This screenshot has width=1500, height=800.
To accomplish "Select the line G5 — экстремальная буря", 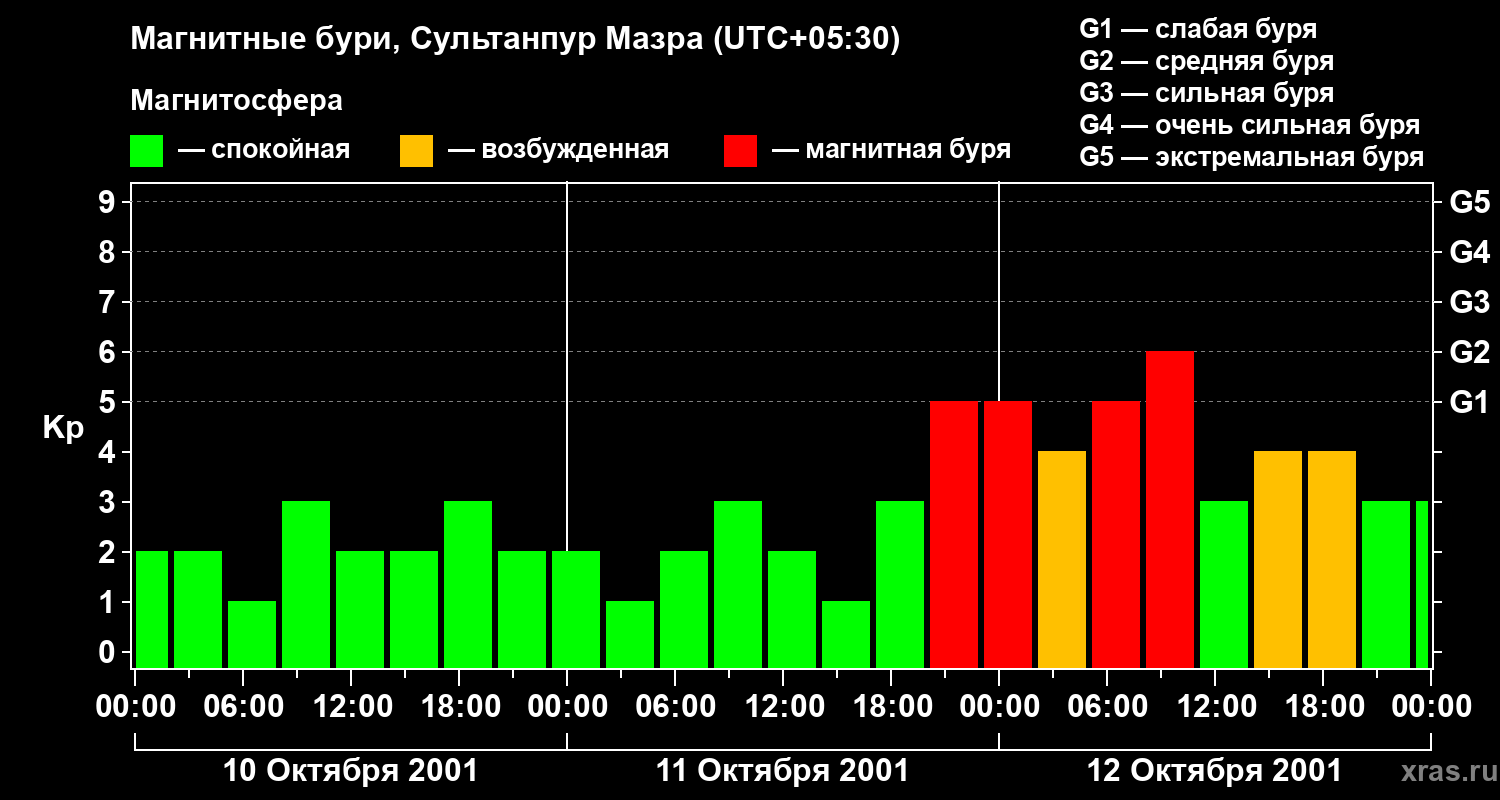I will pos(1252,157).
